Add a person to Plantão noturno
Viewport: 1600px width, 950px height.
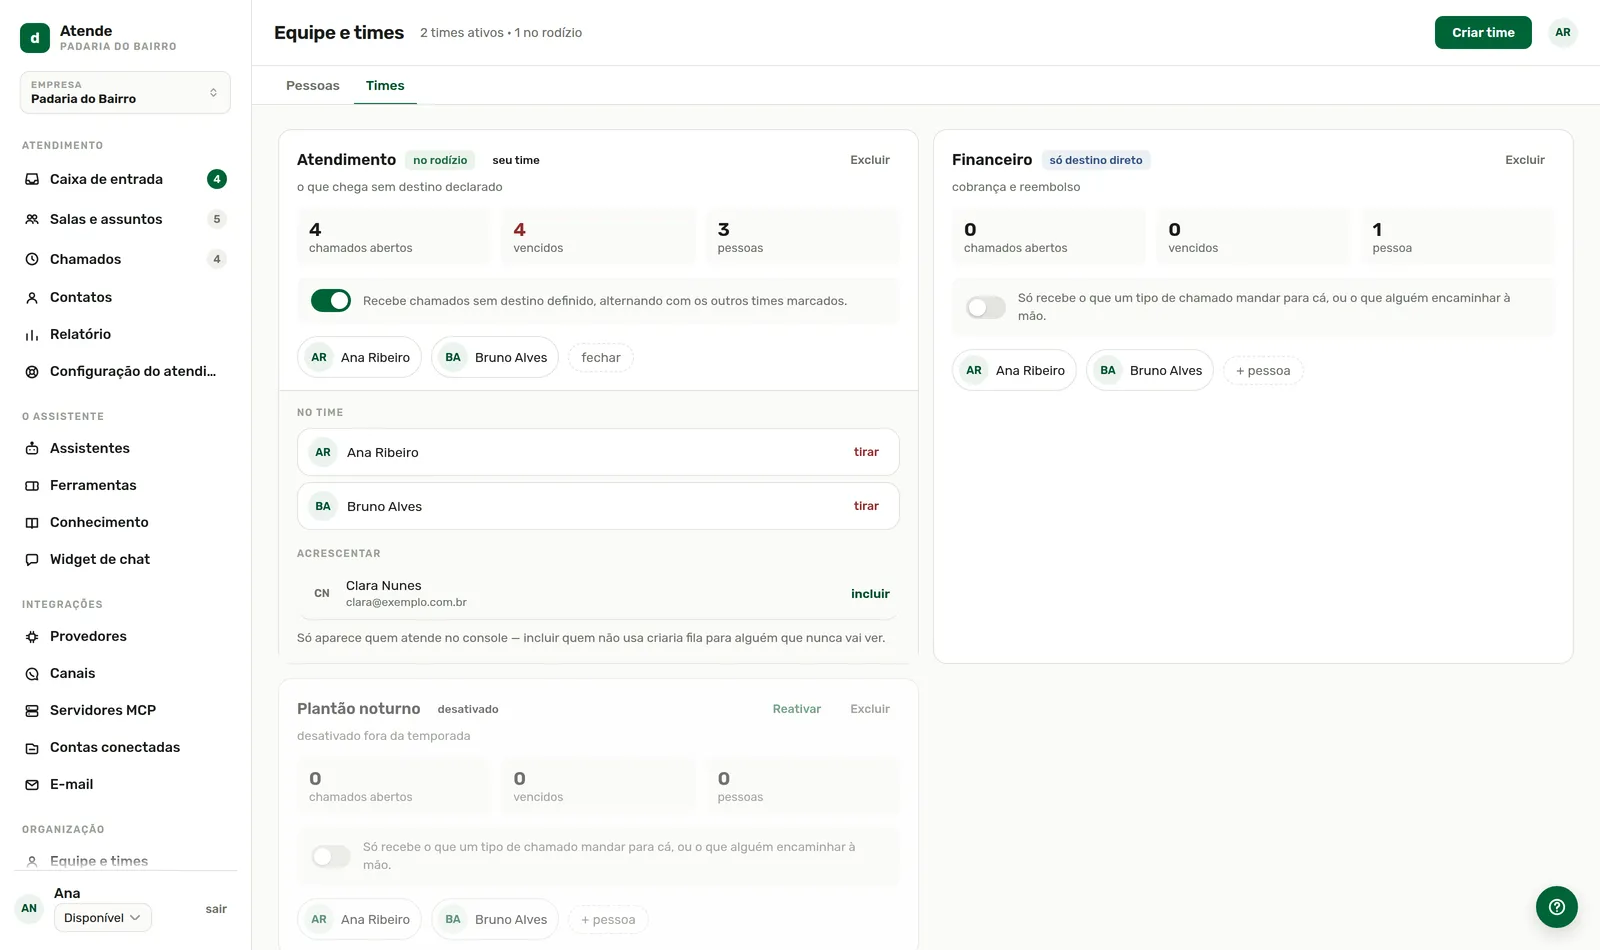coord(608,920)
